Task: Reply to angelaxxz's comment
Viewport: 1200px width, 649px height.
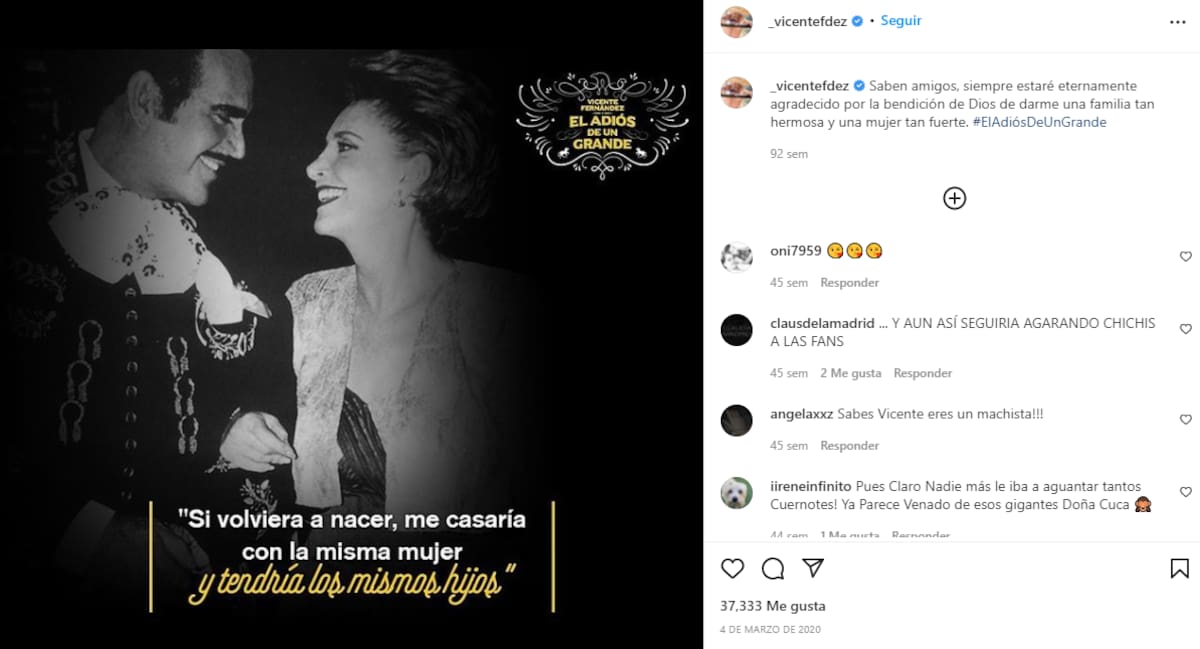Action: (850, 446)
